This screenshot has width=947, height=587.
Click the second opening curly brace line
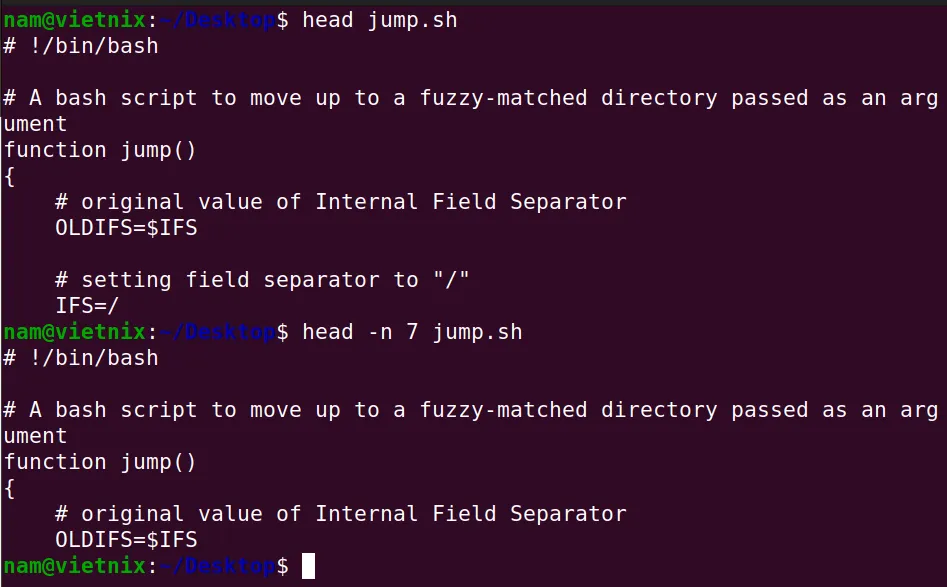click(x=9, y=489)
